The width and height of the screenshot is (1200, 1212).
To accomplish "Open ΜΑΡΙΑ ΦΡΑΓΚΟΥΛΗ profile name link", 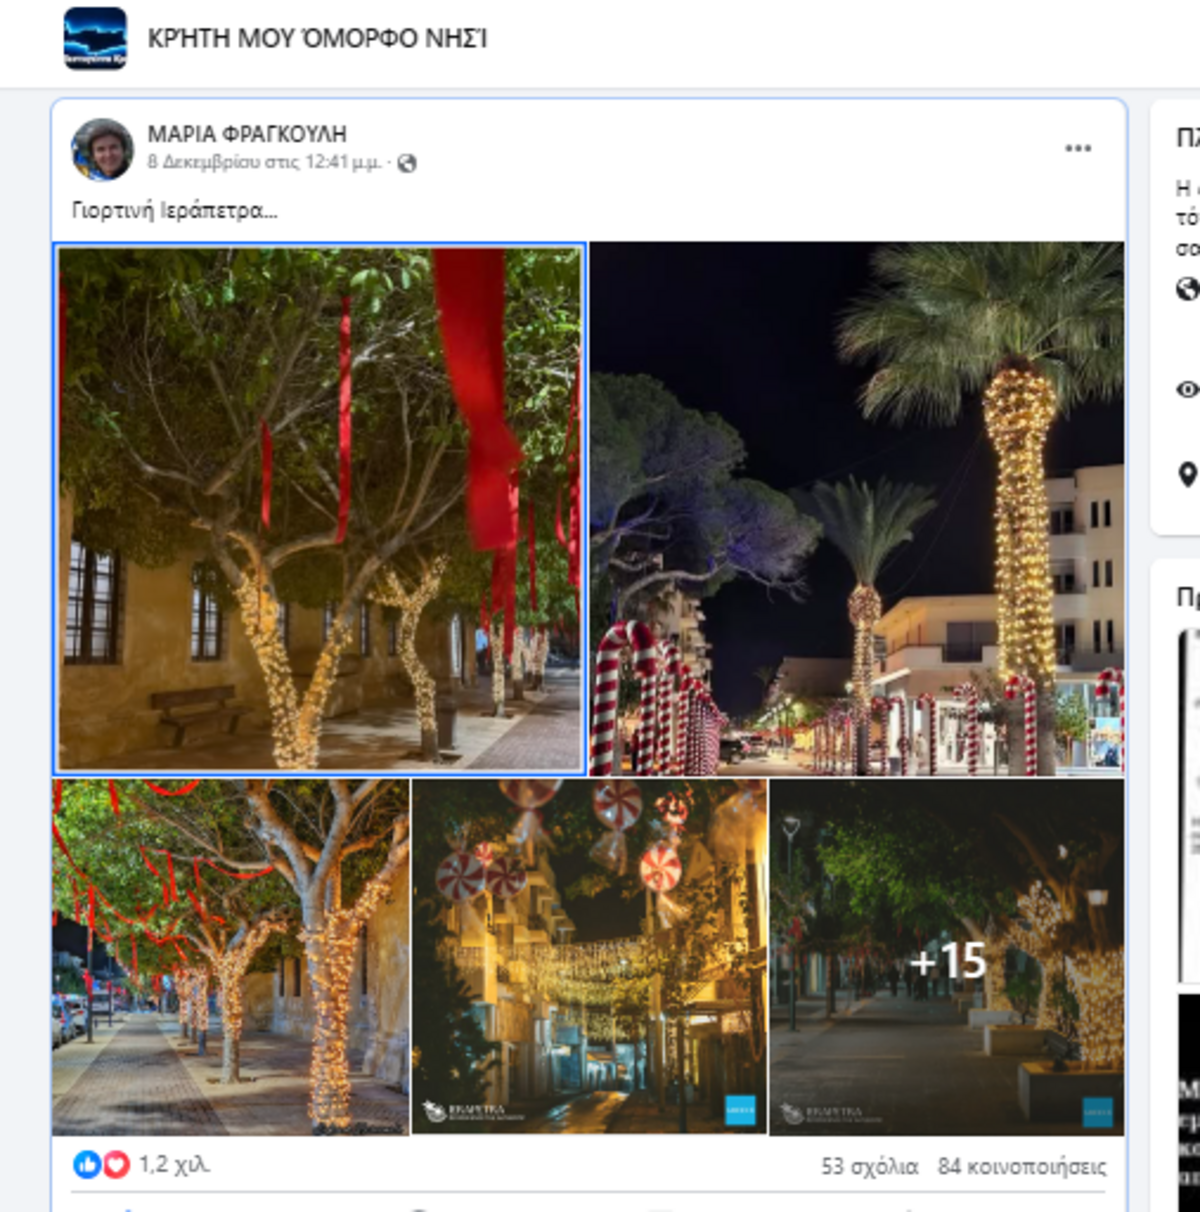I will click(x=247, y=134).
